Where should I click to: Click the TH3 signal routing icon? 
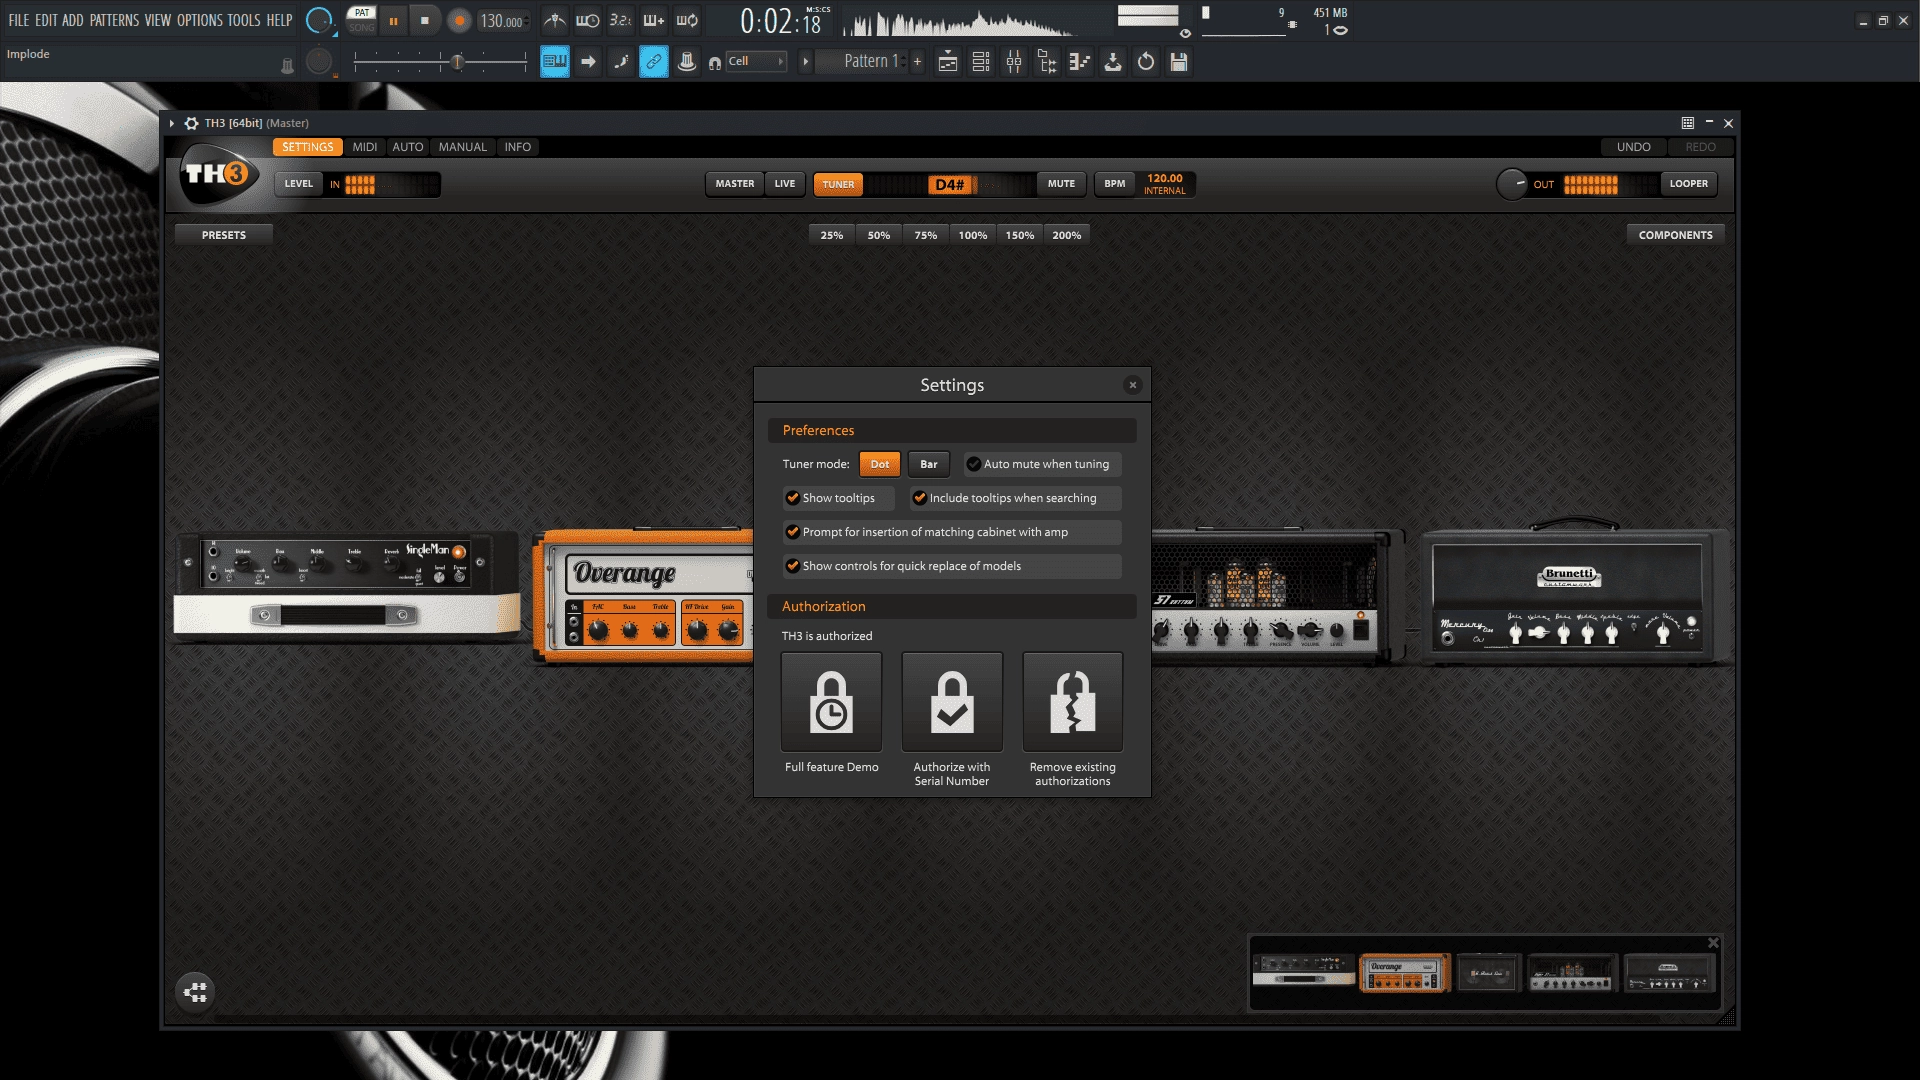(196, 992)
